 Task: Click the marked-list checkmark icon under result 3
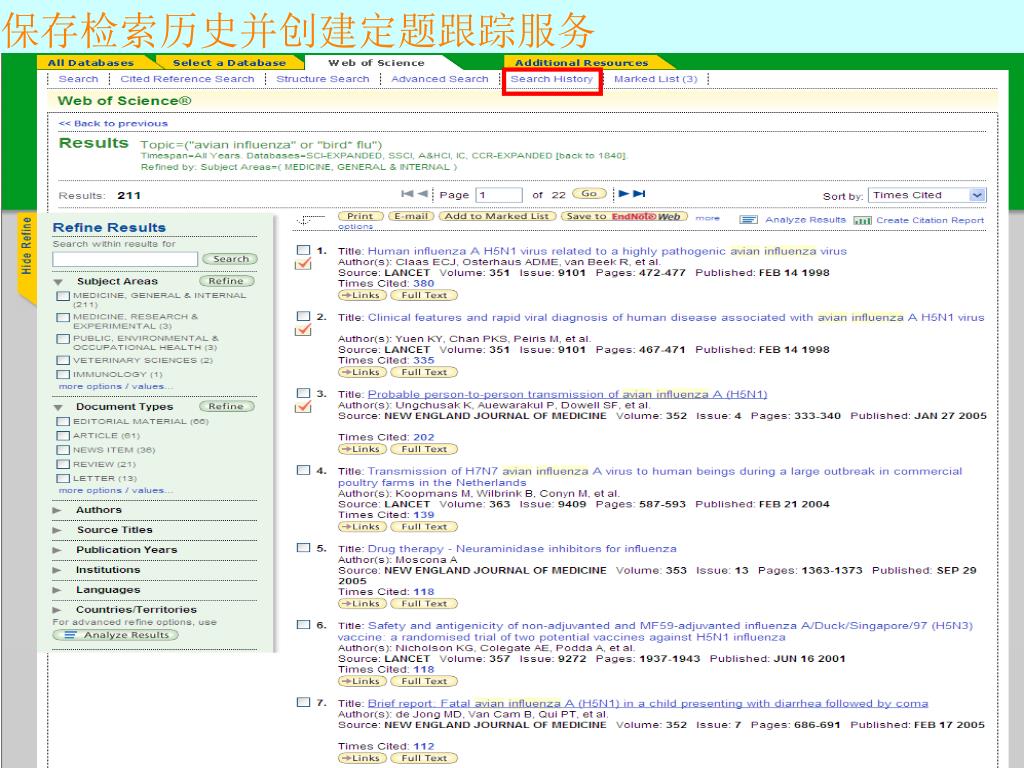point(304,407)
